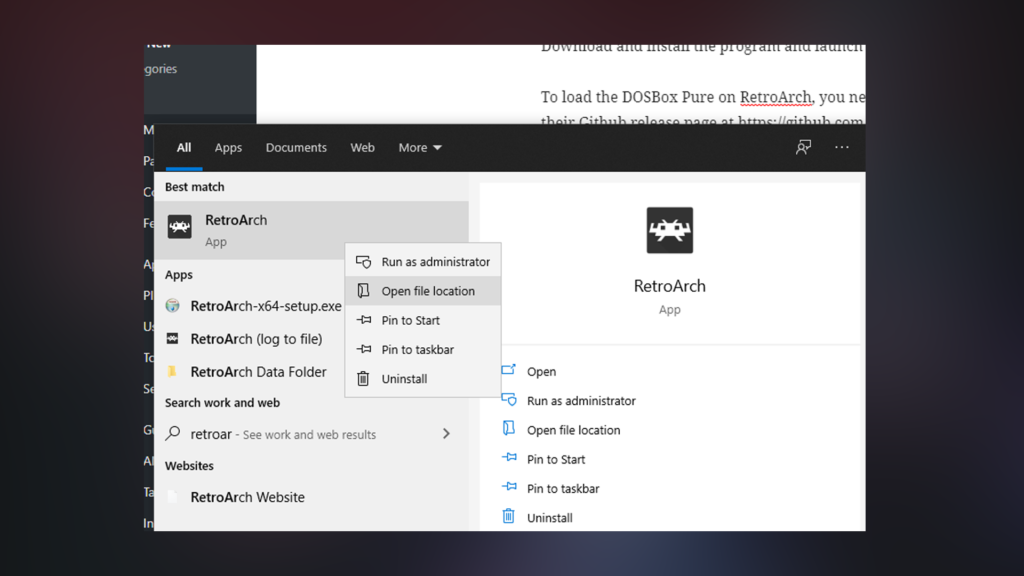Click the RetroArch Data Folder yellow icon
Viewport: 1024px width, 576px height.
(172, 371)
